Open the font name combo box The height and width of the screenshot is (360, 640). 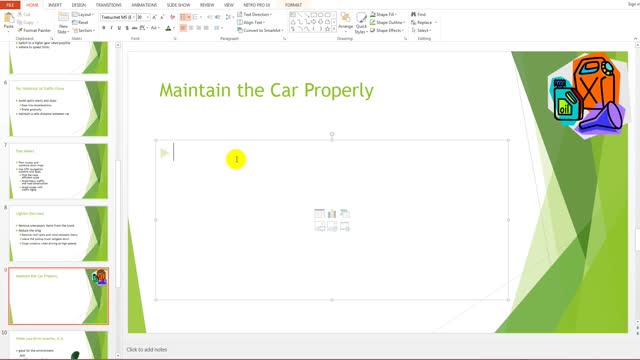pyautogui.click(x=118, y=17)
